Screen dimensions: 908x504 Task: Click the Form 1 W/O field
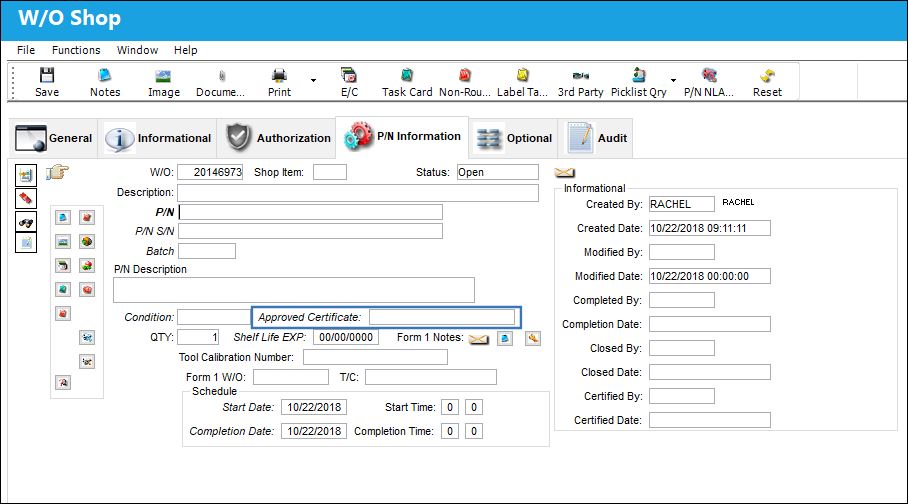(291, 377)
